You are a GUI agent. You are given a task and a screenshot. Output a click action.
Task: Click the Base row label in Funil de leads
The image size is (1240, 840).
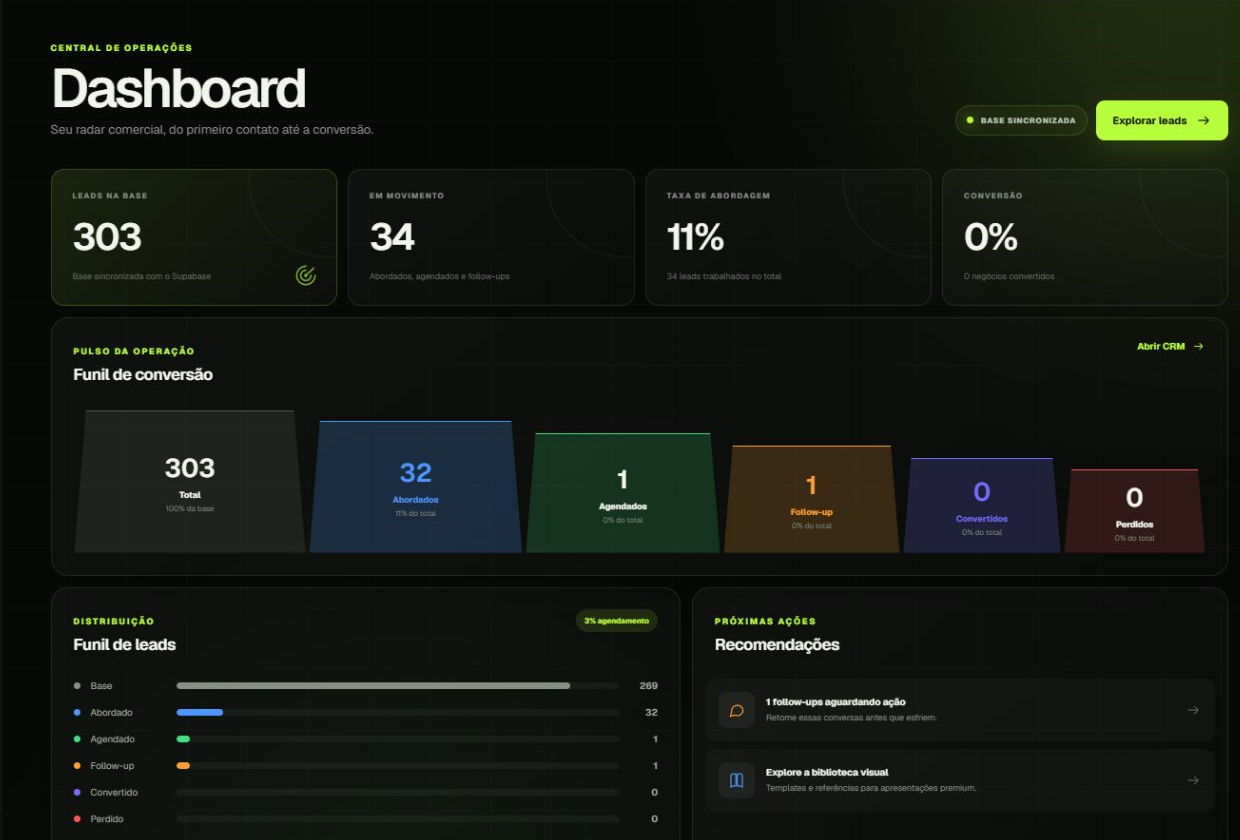click(x=101, y=686)
